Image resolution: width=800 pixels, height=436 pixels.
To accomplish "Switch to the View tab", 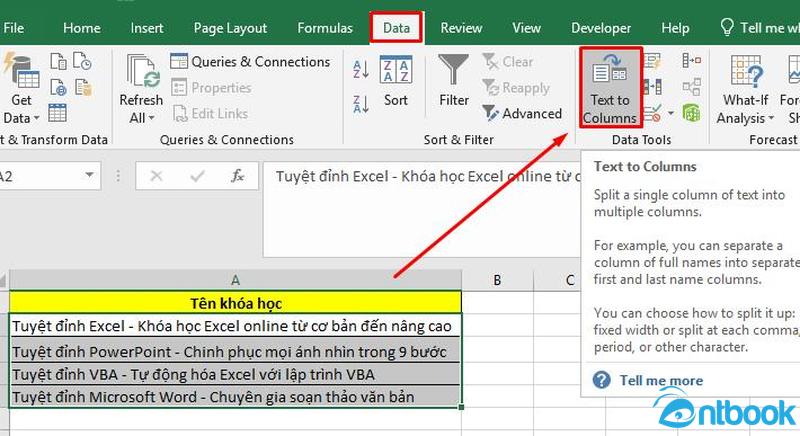I will 526,28.
